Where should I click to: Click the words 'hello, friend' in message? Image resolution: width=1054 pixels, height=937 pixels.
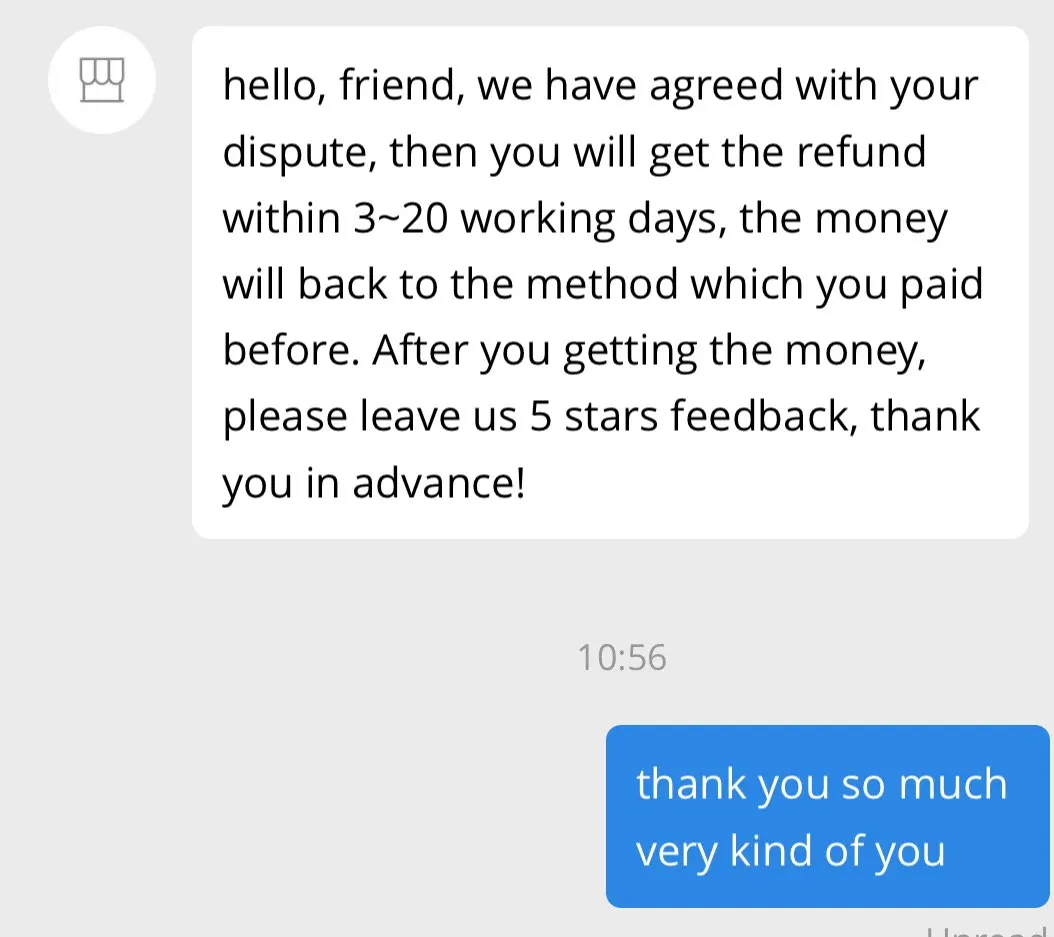coord(343,85)
